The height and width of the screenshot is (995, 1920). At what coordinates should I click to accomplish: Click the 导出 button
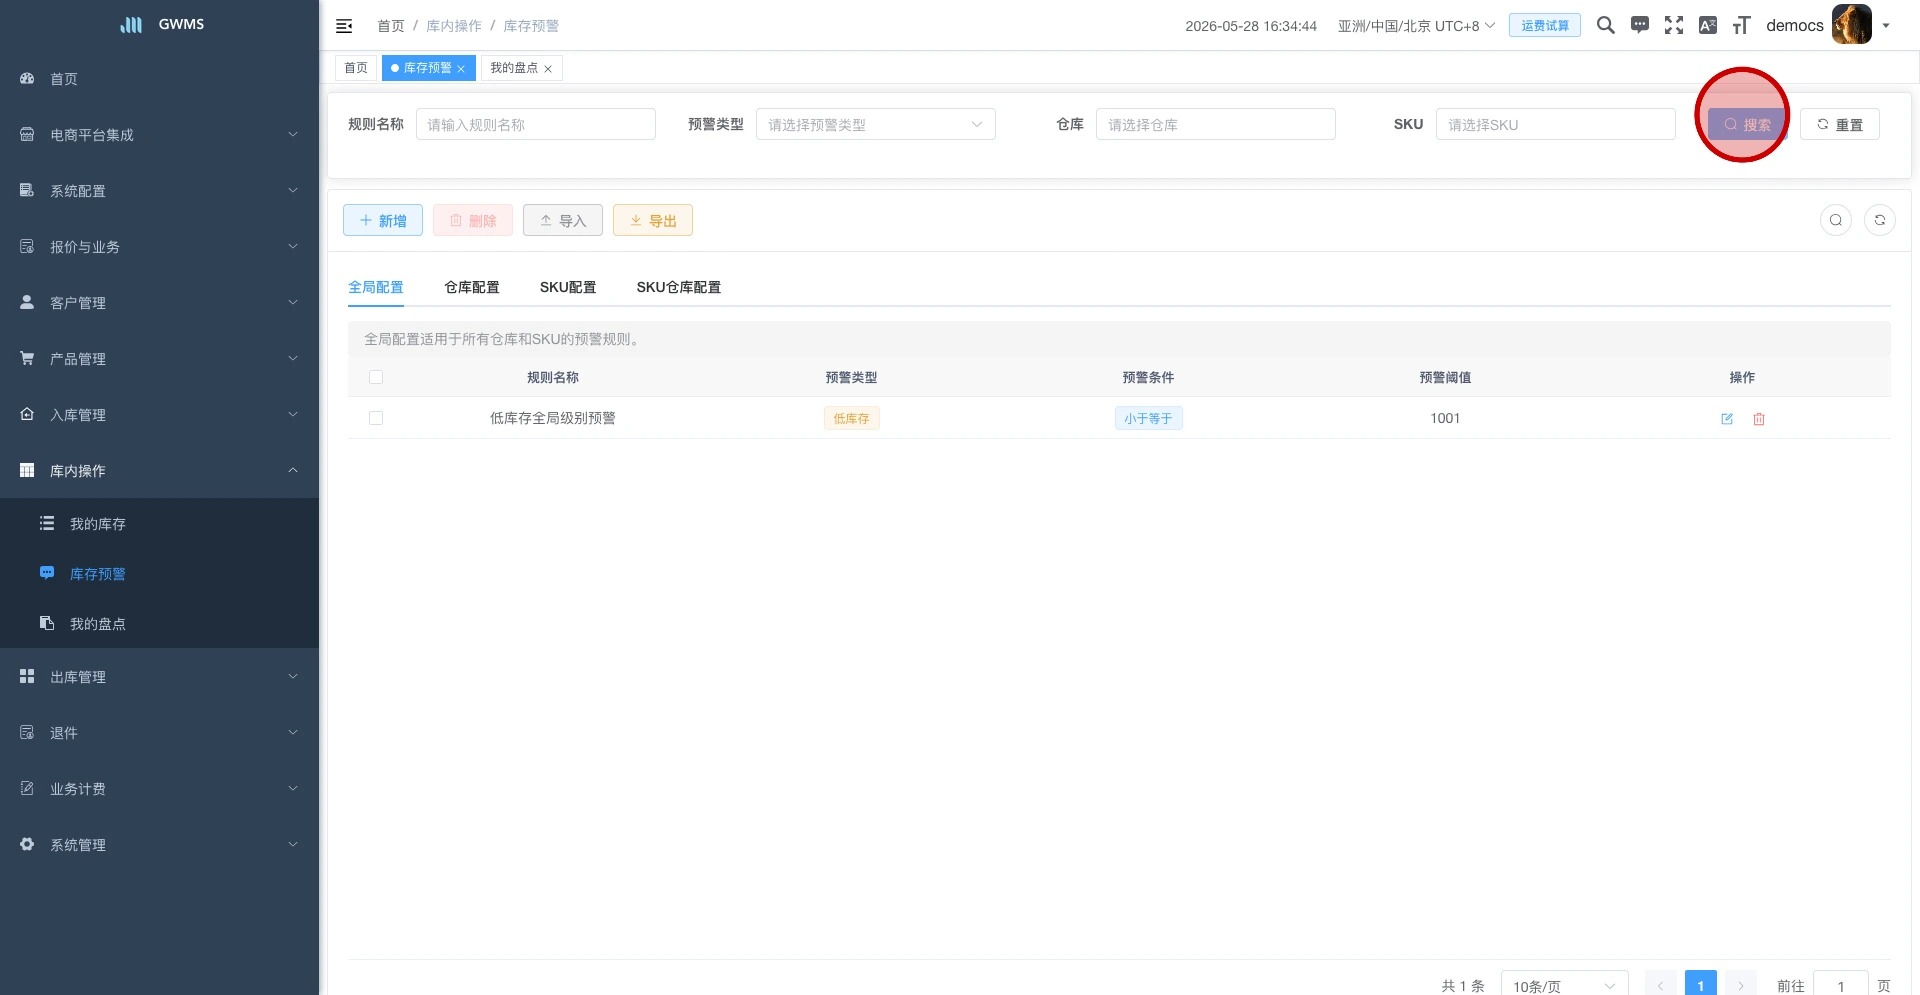653,220
